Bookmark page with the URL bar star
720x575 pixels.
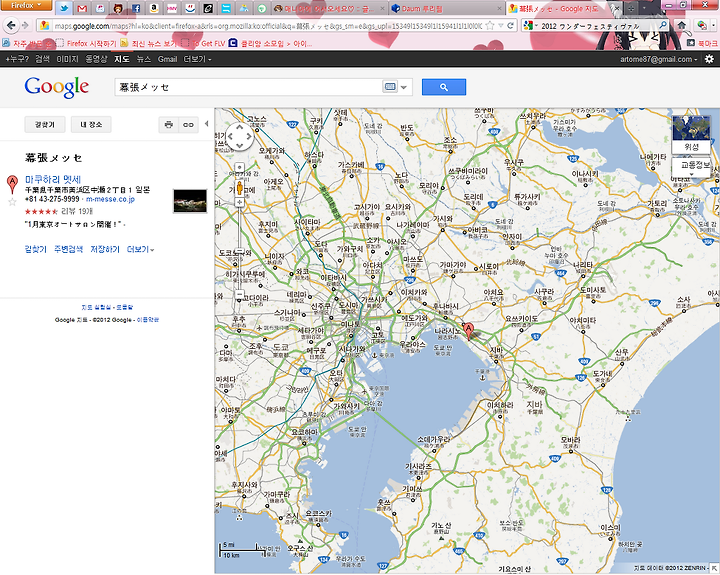pos(490,26)
